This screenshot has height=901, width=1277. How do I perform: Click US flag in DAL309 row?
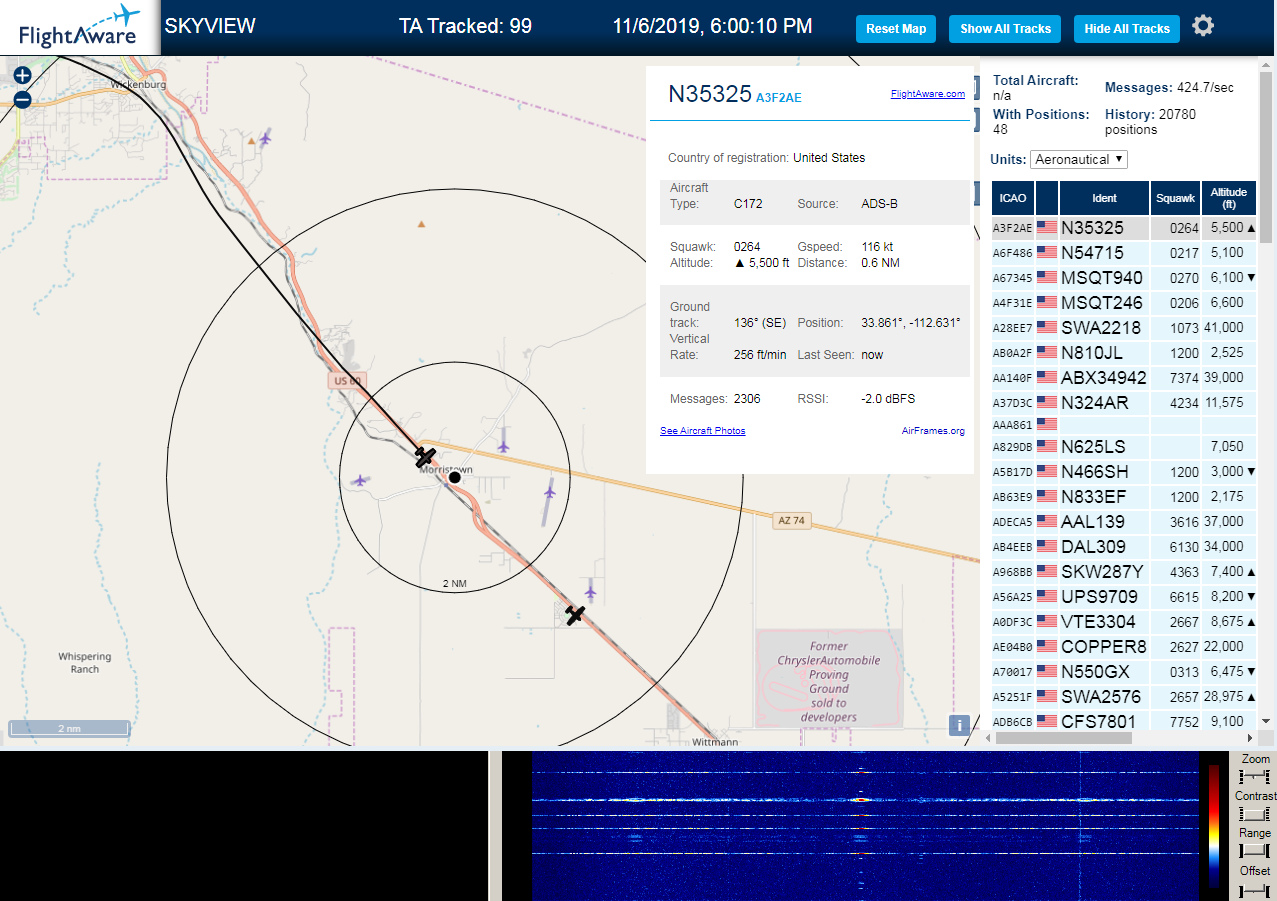[1047, 547]
